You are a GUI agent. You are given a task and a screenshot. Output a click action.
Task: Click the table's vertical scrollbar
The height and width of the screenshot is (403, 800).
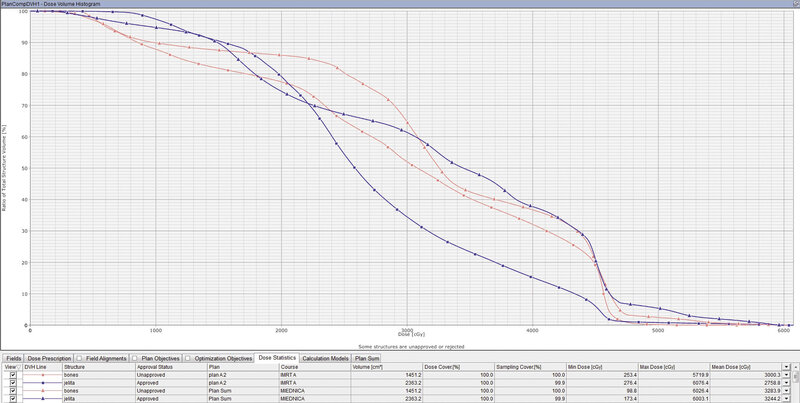(x=796, y=383)
